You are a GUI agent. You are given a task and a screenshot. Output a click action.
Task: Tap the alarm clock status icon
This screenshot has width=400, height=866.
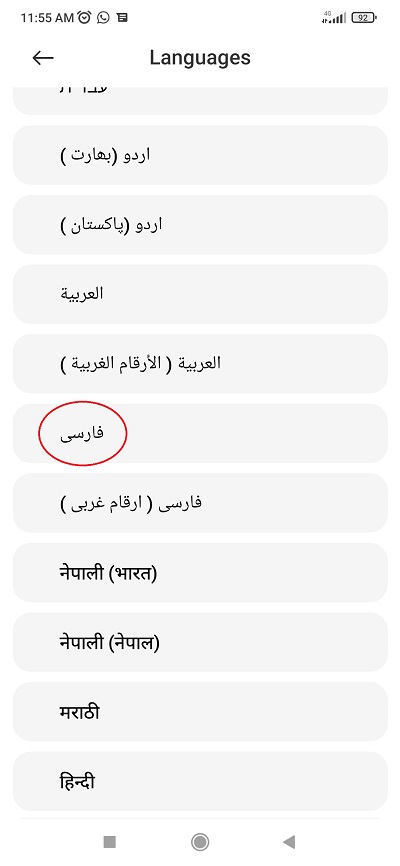(85, 18)
